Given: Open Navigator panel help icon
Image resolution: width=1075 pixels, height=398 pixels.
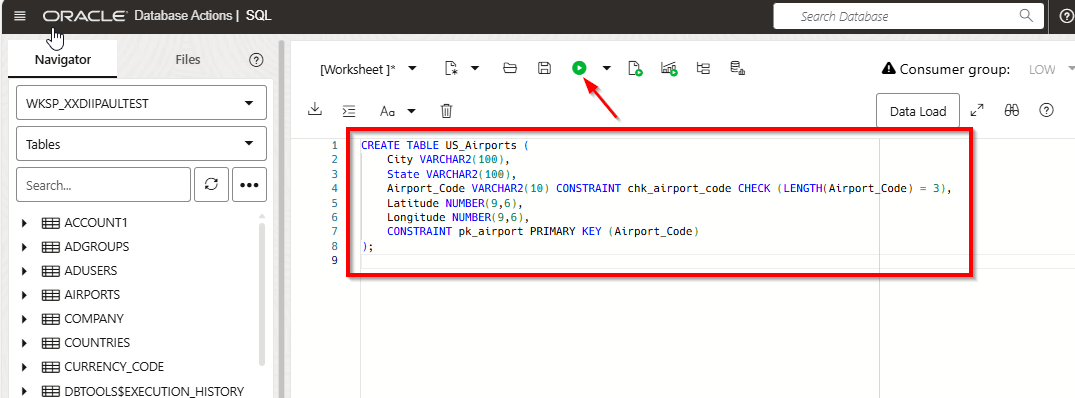Looking at the screenshot, I should point(256,60).
